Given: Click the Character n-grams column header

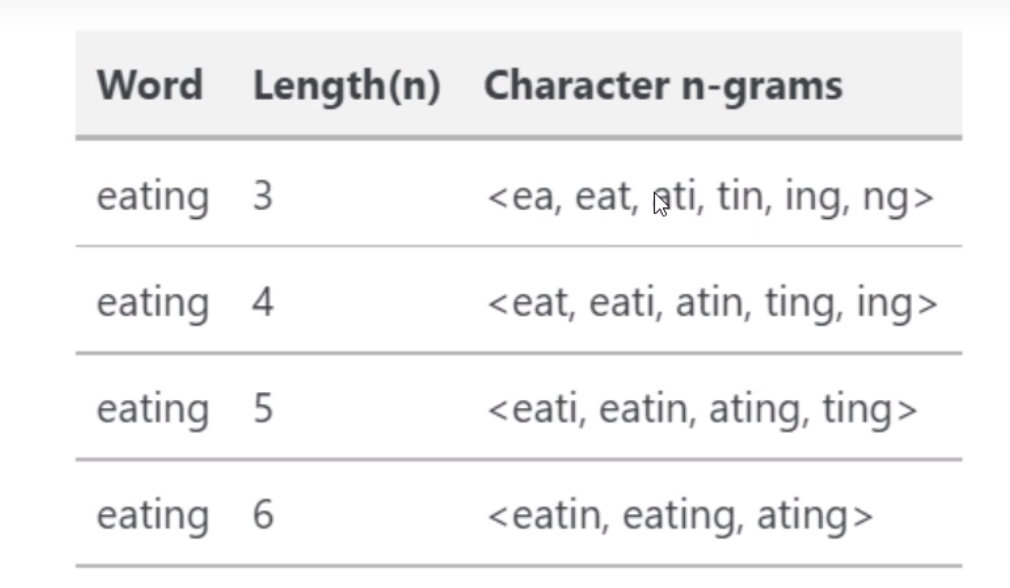Looking at the screenshot, I should [662, 86].
